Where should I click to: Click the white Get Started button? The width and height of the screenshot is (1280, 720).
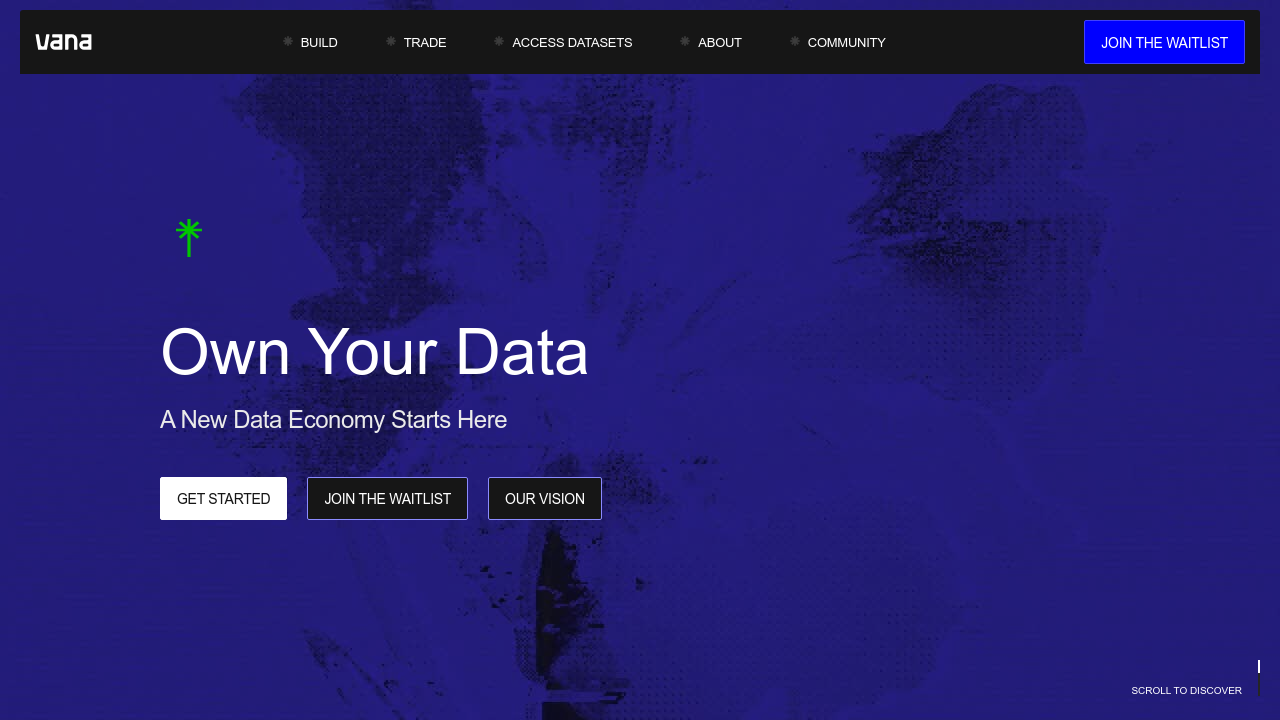223,498
